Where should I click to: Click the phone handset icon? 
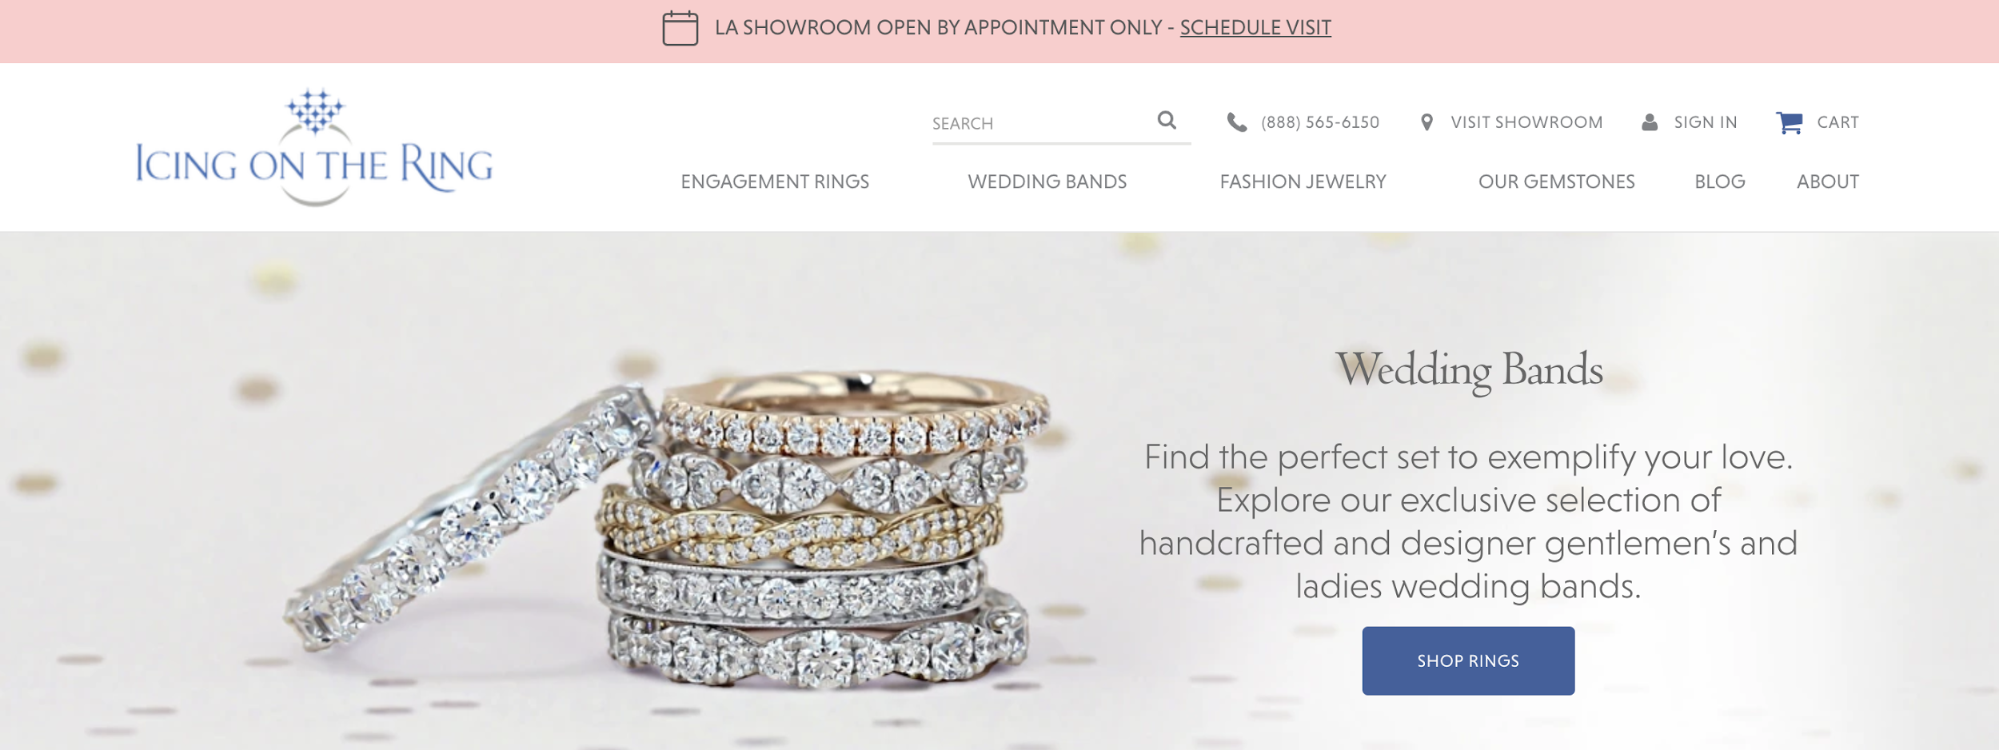(x=1237, y=122)
